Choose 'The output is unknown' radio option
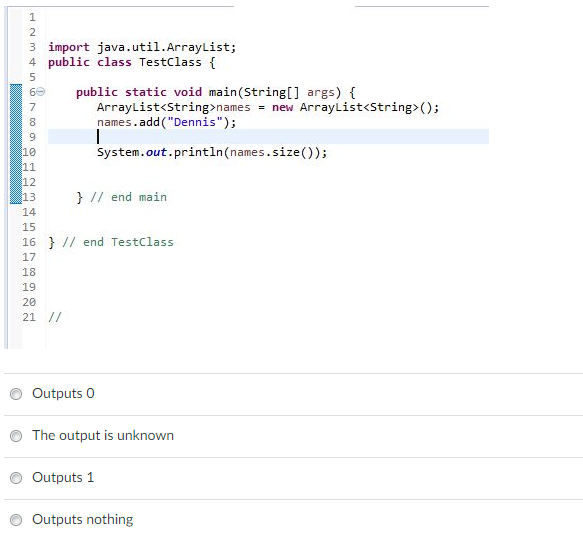Viewport: 583px width, 550px height. pyautogui.click(x=16, y=436)
